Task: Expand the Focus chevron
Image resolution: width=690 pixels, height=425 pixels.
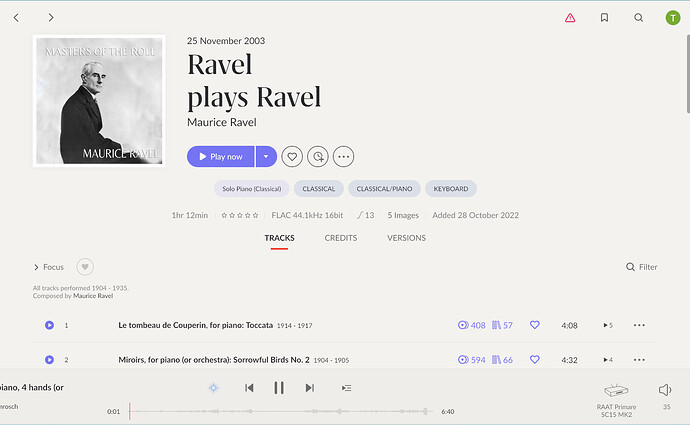Action: point(37,267)
